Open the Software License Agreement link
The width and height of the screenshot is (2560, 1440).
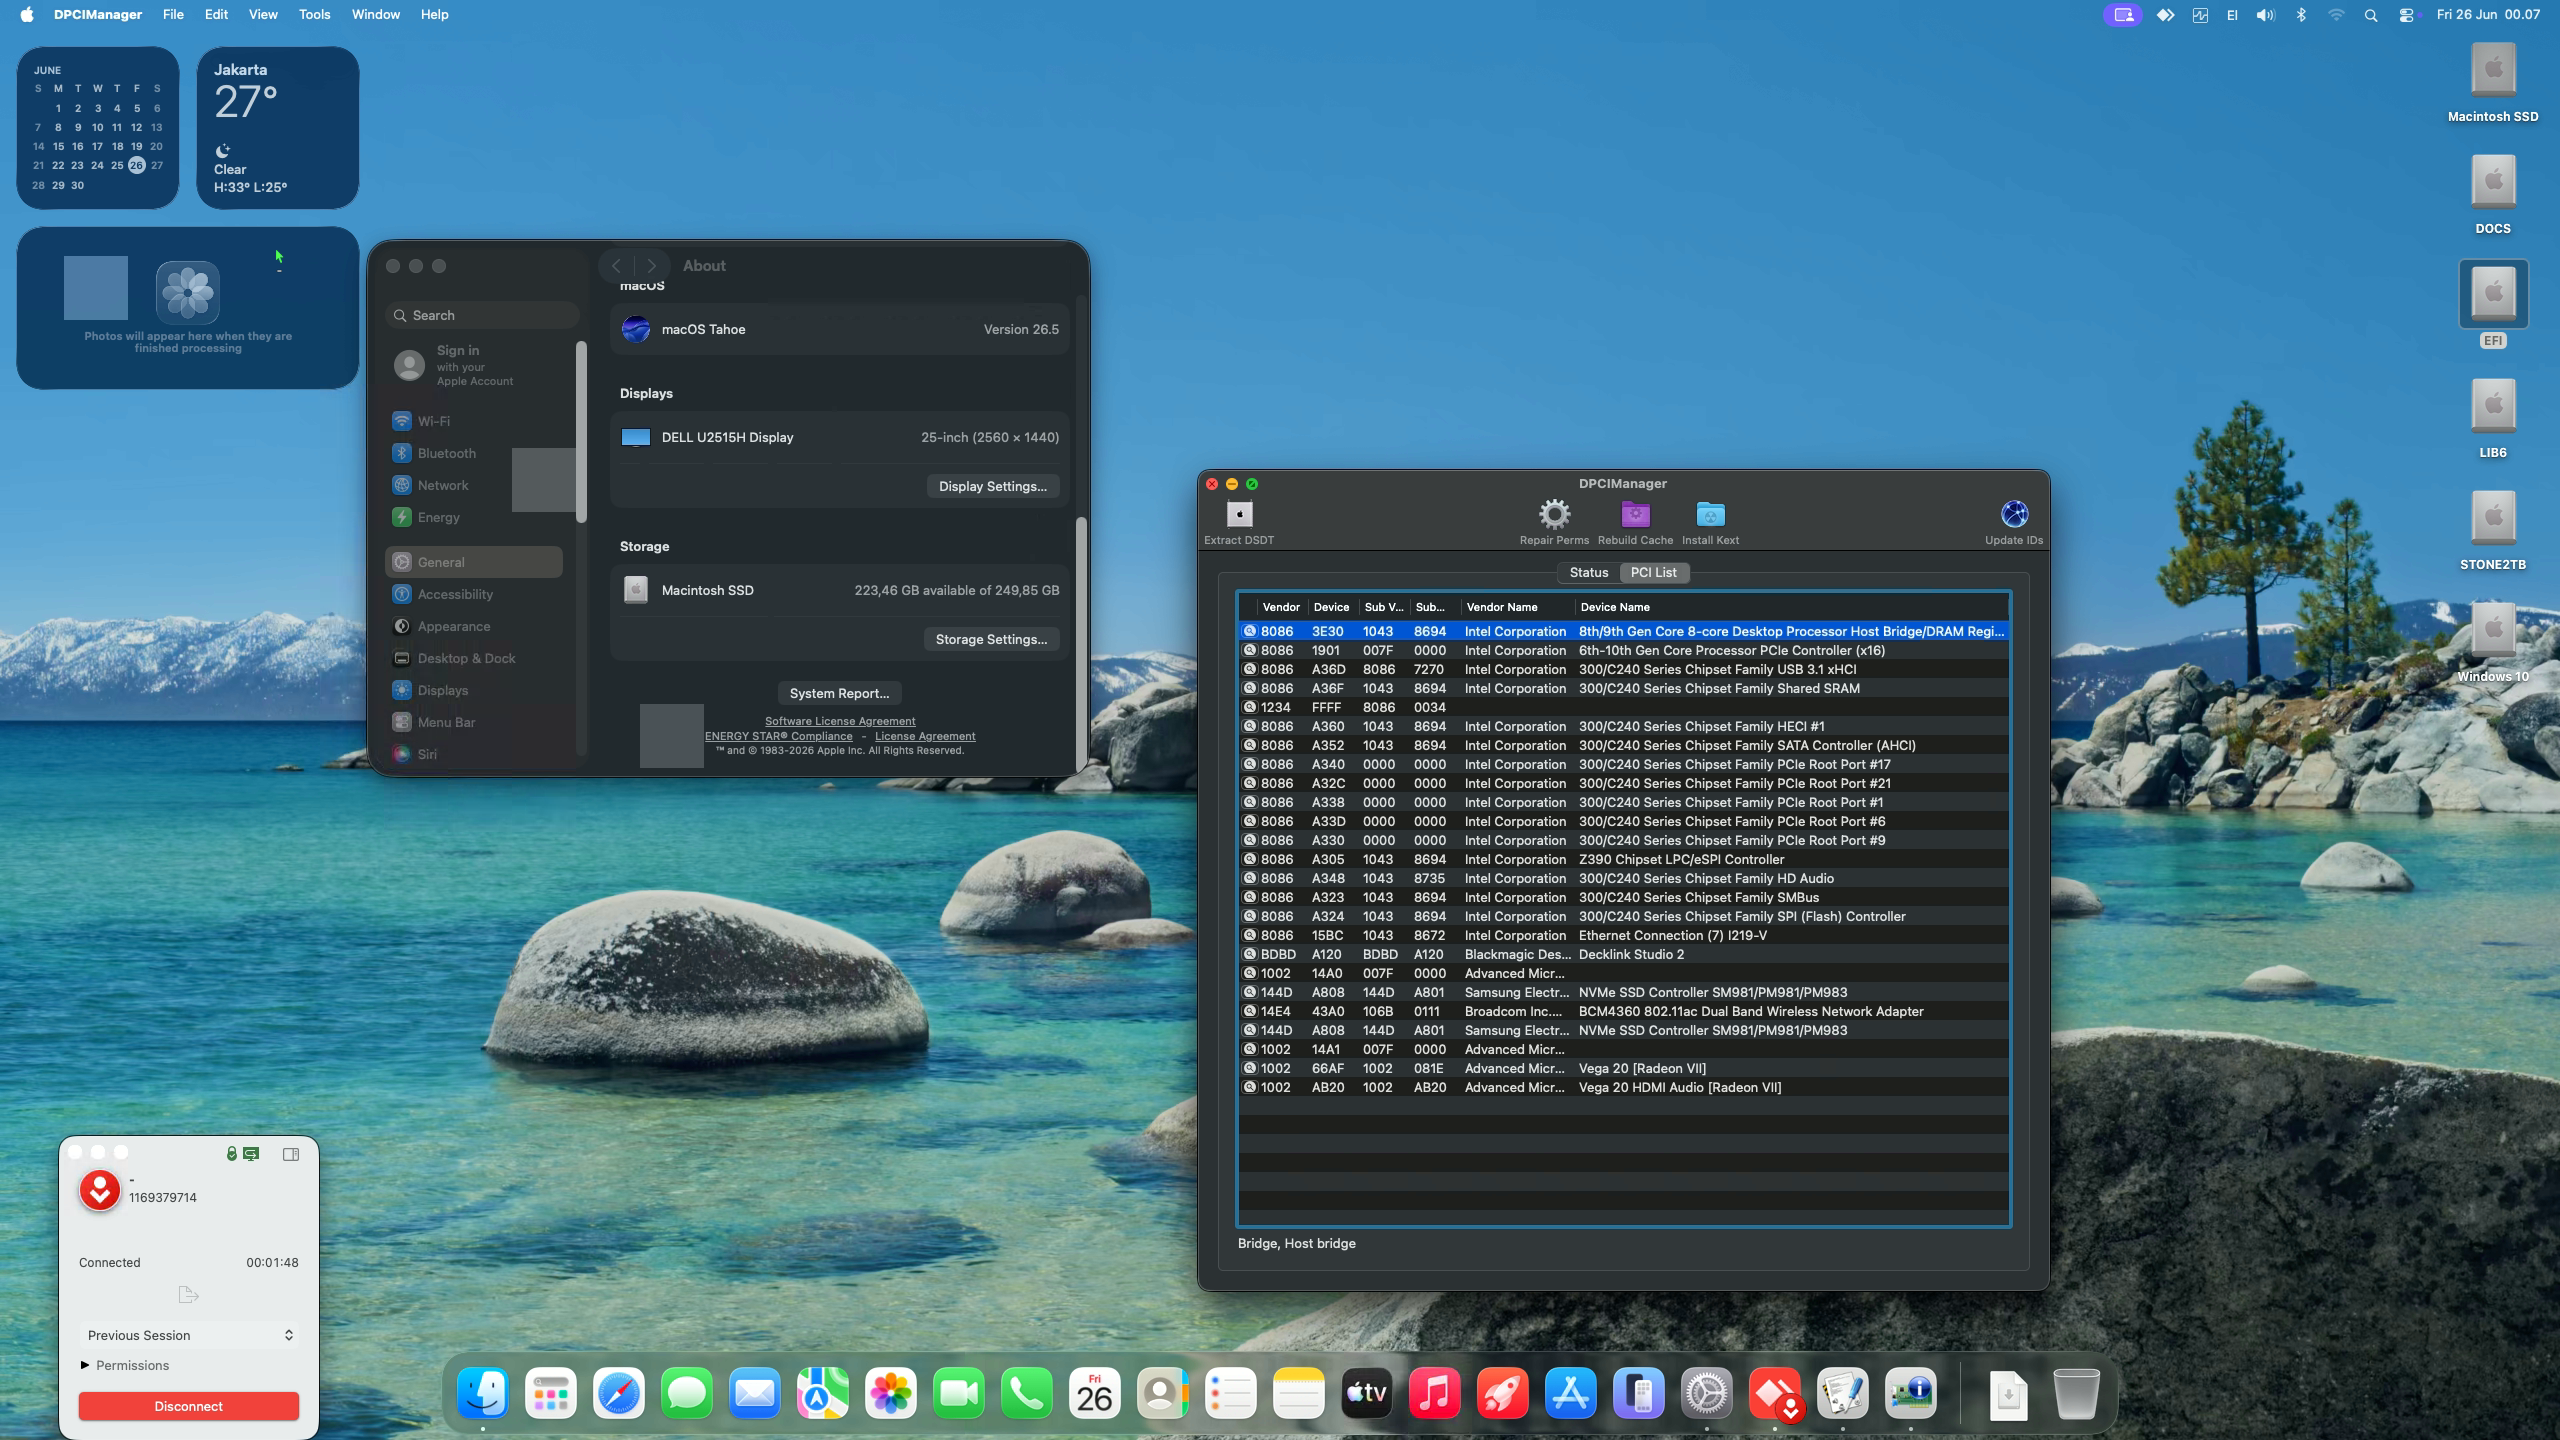tap(840, 721)
